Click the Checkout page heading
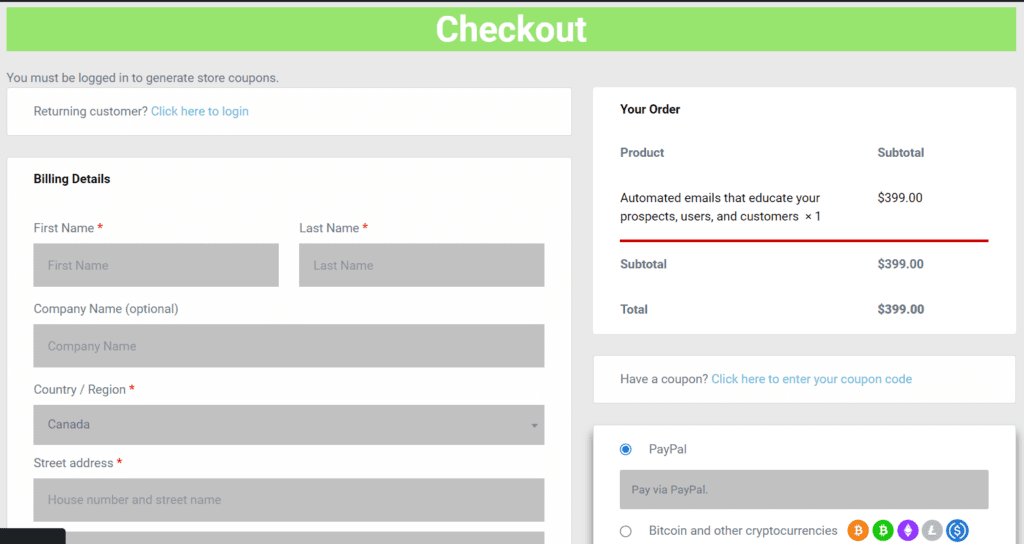 click(511, 29)
